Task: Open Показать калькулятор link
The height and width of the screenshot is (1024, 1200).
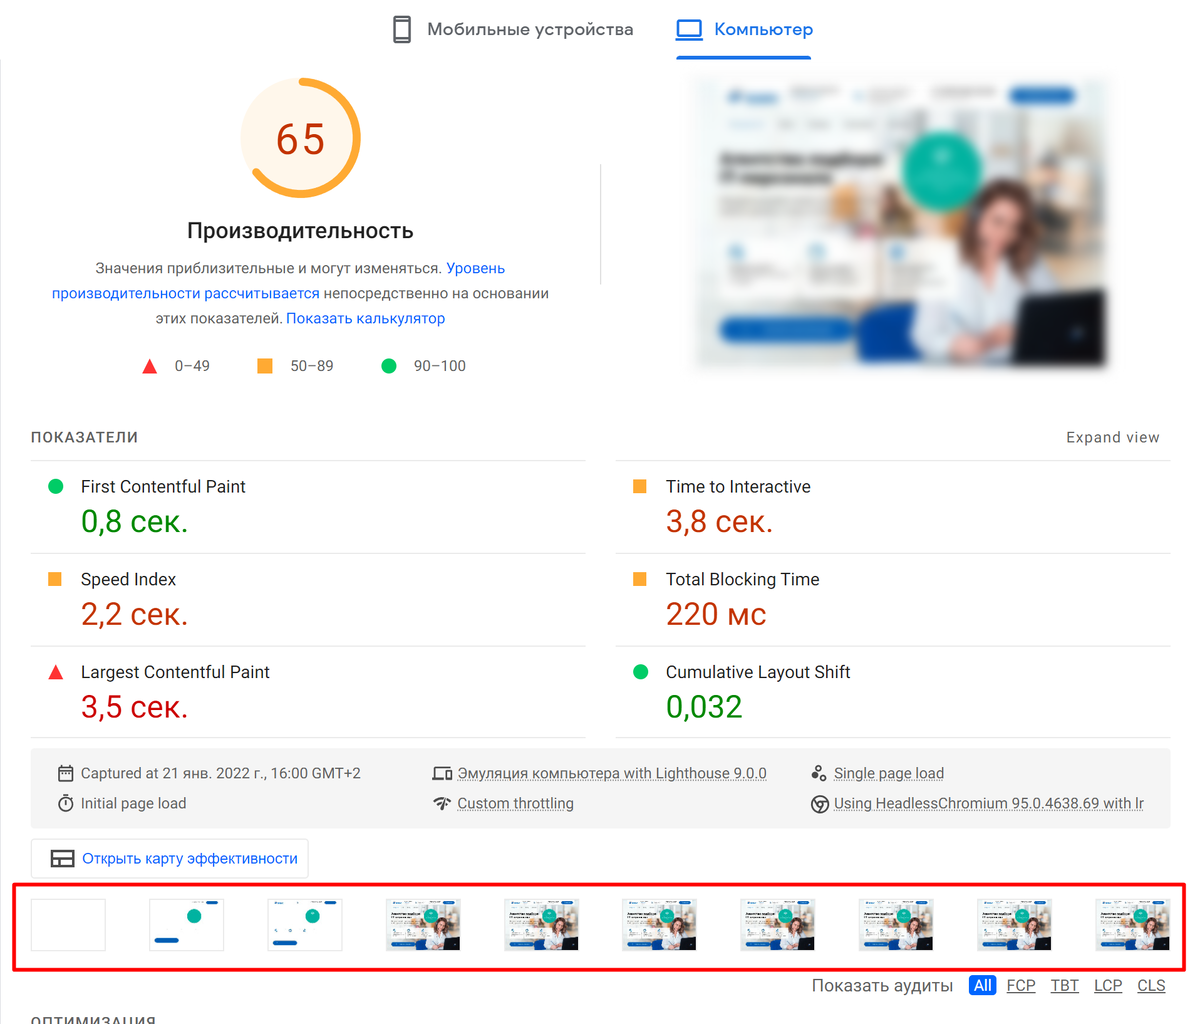Action: click(364, 318)
